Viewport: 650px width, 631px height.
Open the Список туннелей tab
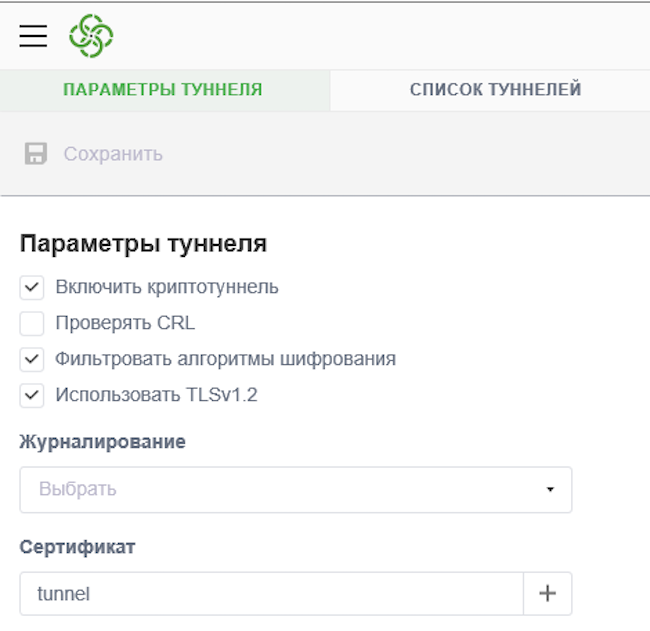(x=495, y=90)
